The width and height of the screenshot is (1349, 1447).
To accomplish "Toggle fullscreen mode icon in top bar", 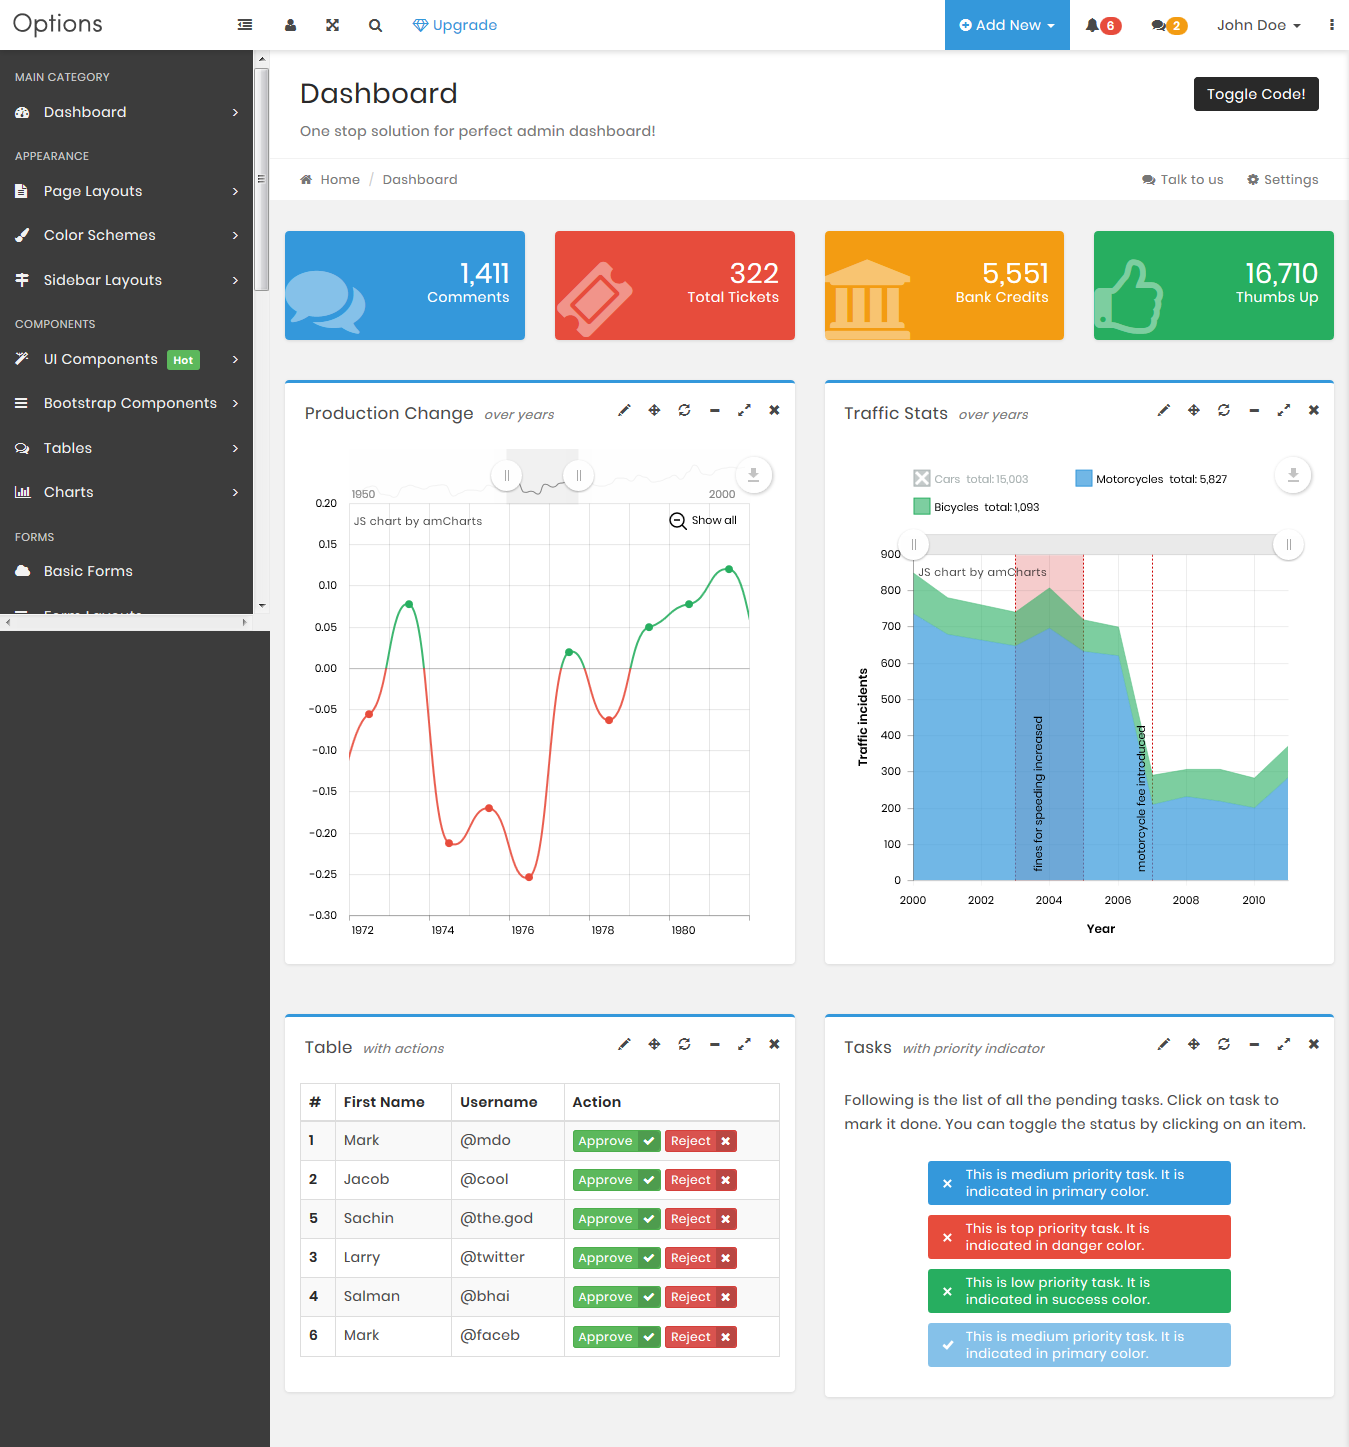I will 332,25.
